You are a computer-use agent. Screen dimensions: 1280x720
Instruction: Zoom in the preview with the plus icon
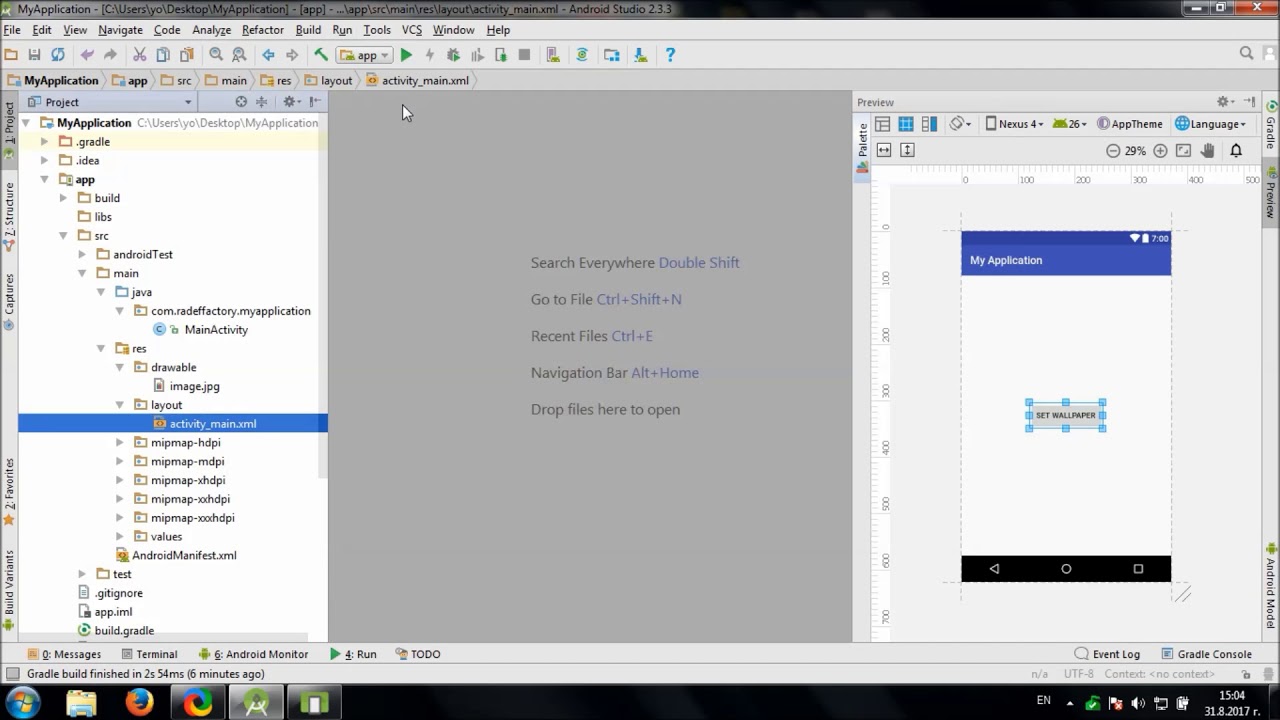pyautogui.click(x=1160, y=151)
